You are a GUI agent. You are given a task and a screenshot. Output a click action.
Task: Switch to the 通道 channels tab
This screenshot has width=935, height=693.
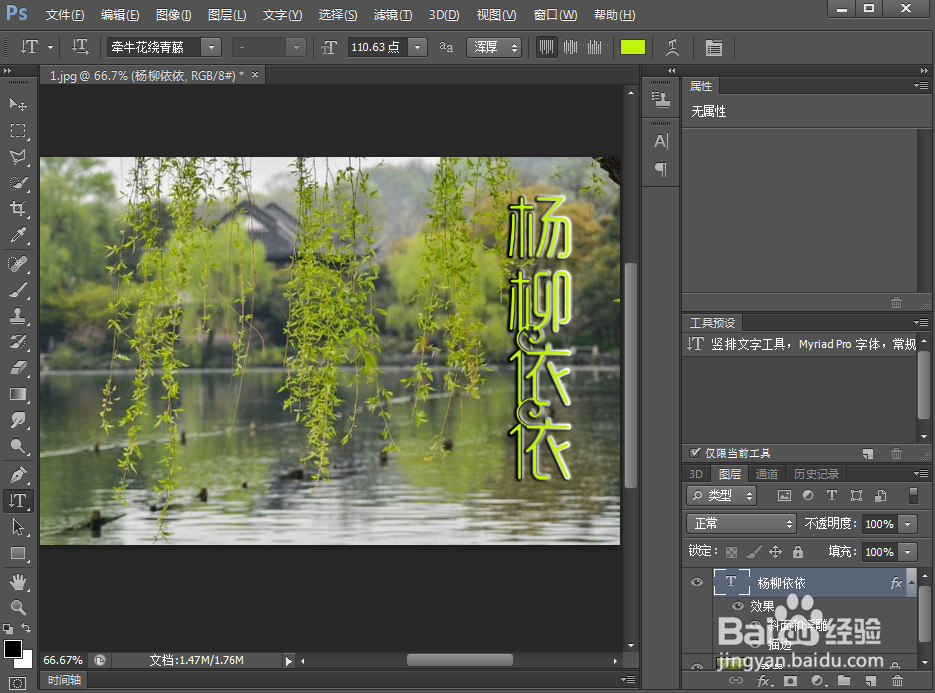767,473
